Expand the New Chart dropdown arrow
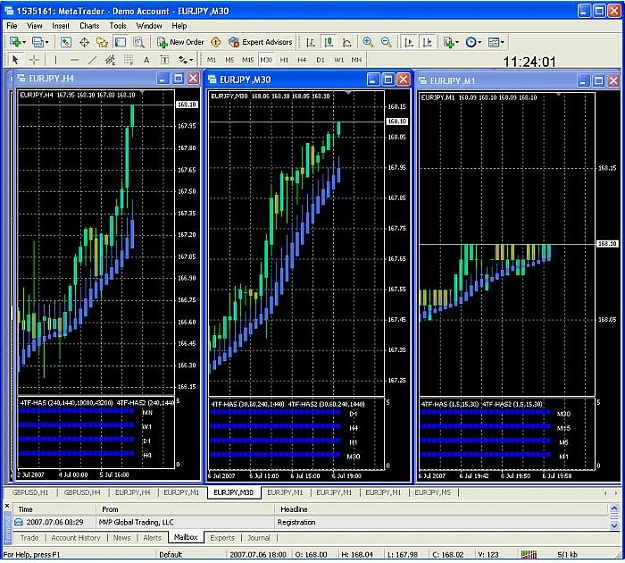The height and width of the screenshot is (563, 625). pos(24,42)
